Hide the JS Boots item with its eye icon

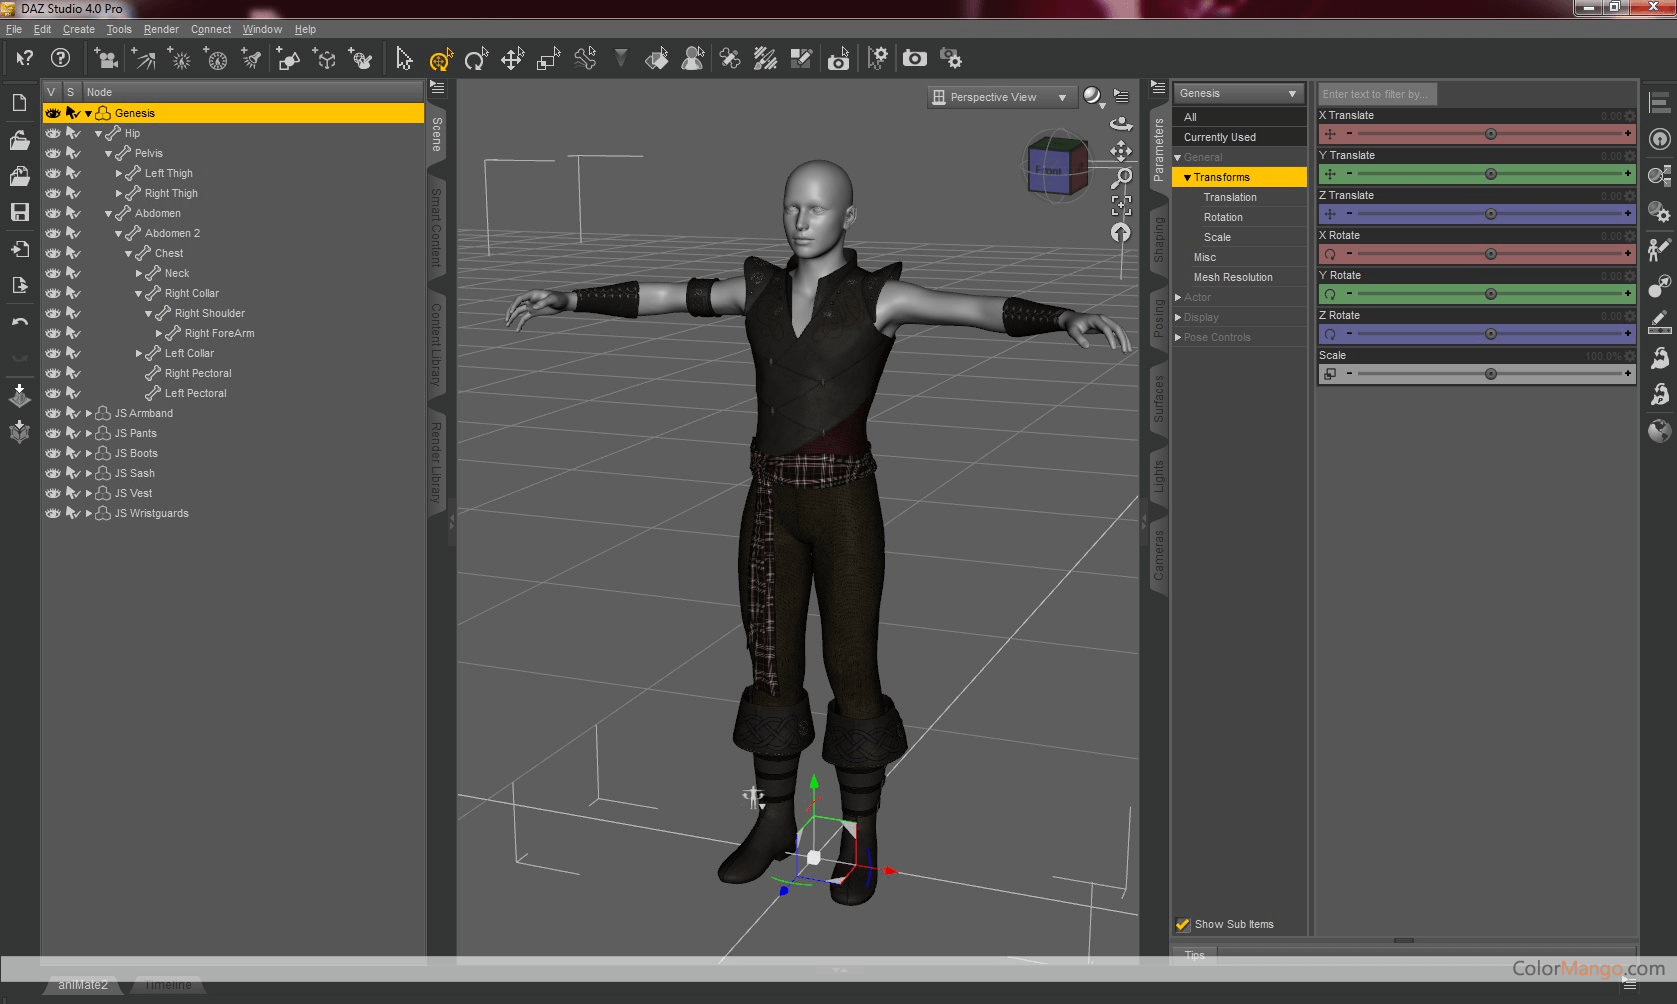tap(53, 453)
